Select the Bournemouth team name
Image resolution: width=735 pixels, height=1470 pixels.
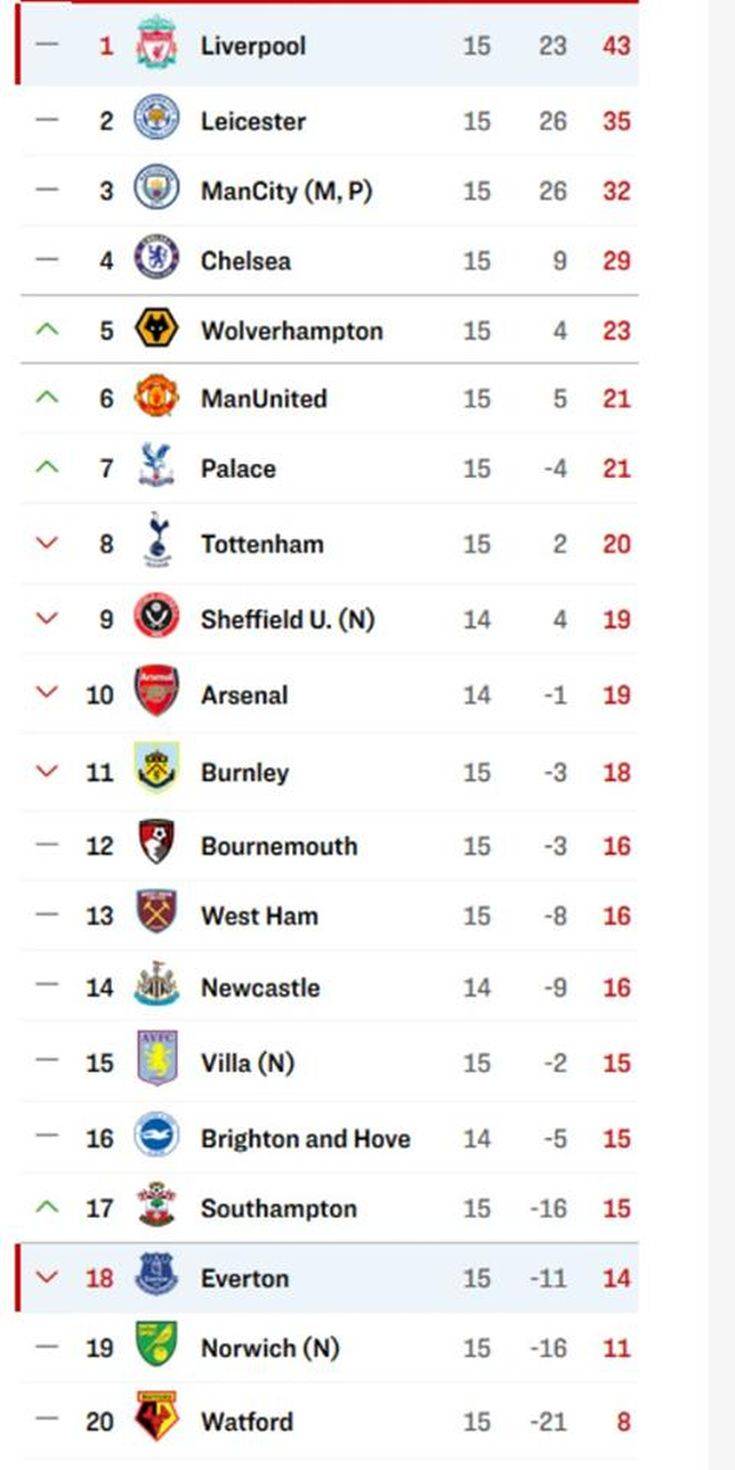279,846
